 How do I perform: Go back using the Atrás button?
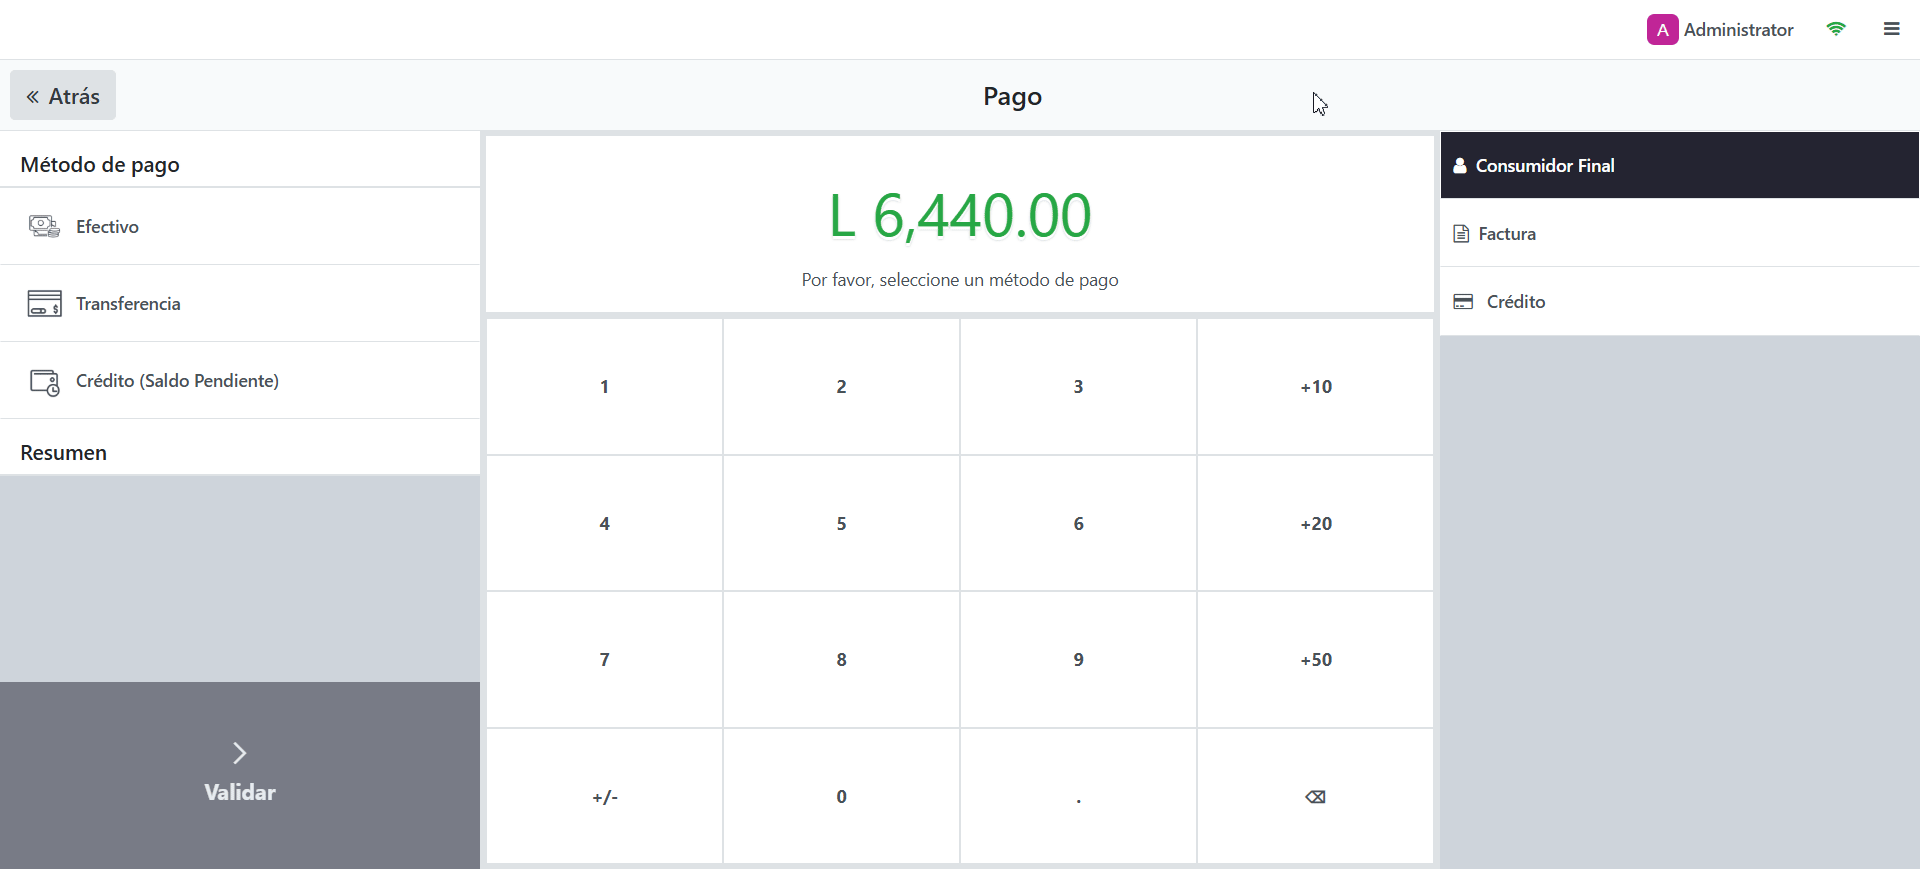[x=63, y=96]
